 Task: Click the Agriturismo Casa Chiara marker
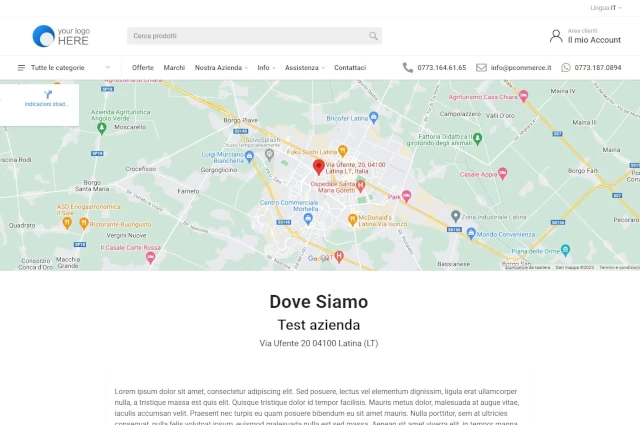pyautogui.click(x=523, y=96)
